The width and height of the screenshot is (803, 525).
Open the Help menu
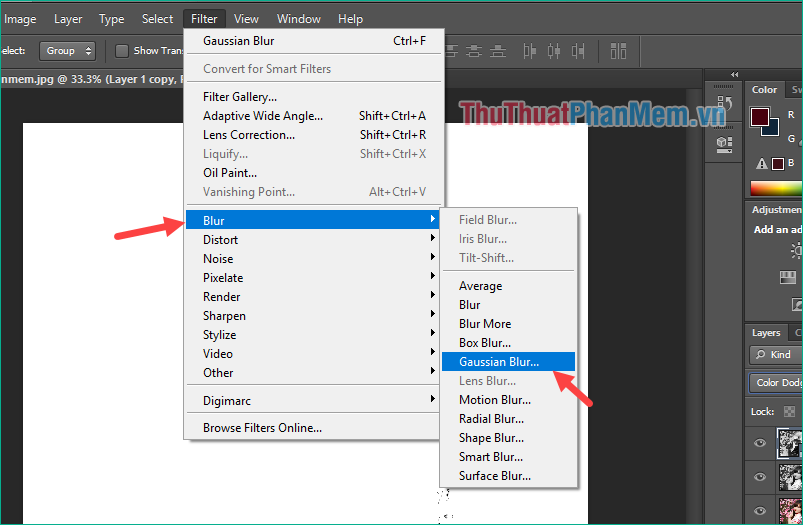pos(350,19)
